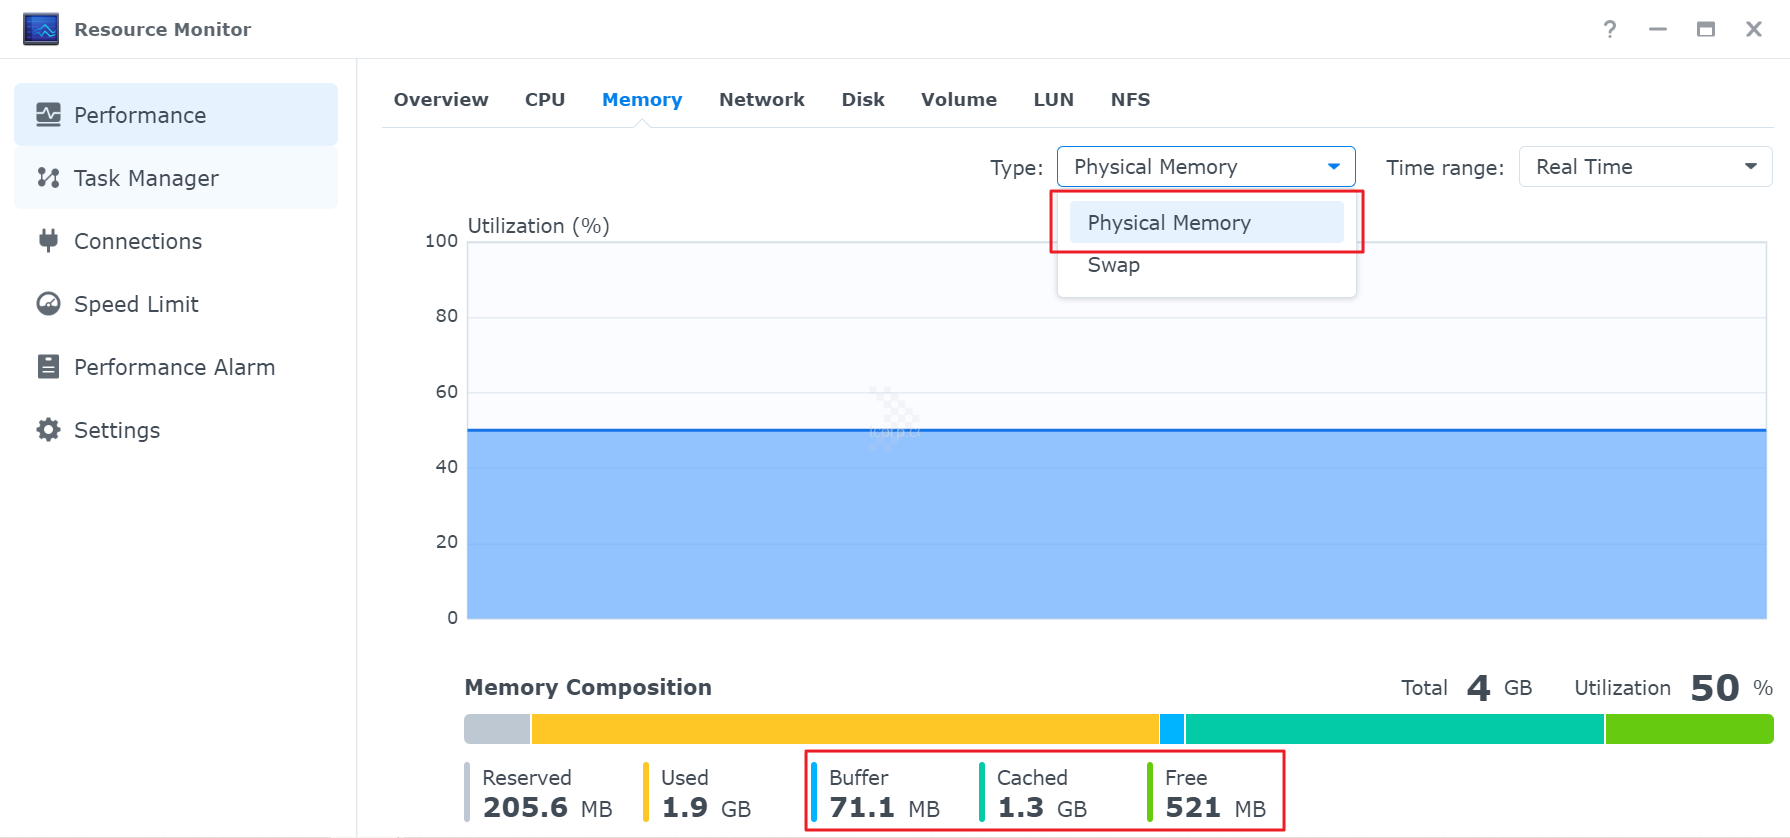The image size is (1790, 838).
Task: Choose Swap from the Type list
Action: pyautogui.click(x=1113, y=265)
